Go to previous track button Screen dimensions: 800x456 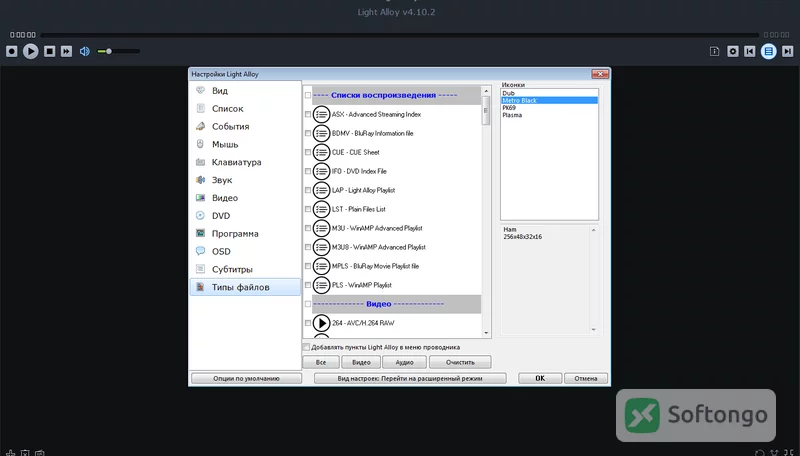(x=749, y=51)
